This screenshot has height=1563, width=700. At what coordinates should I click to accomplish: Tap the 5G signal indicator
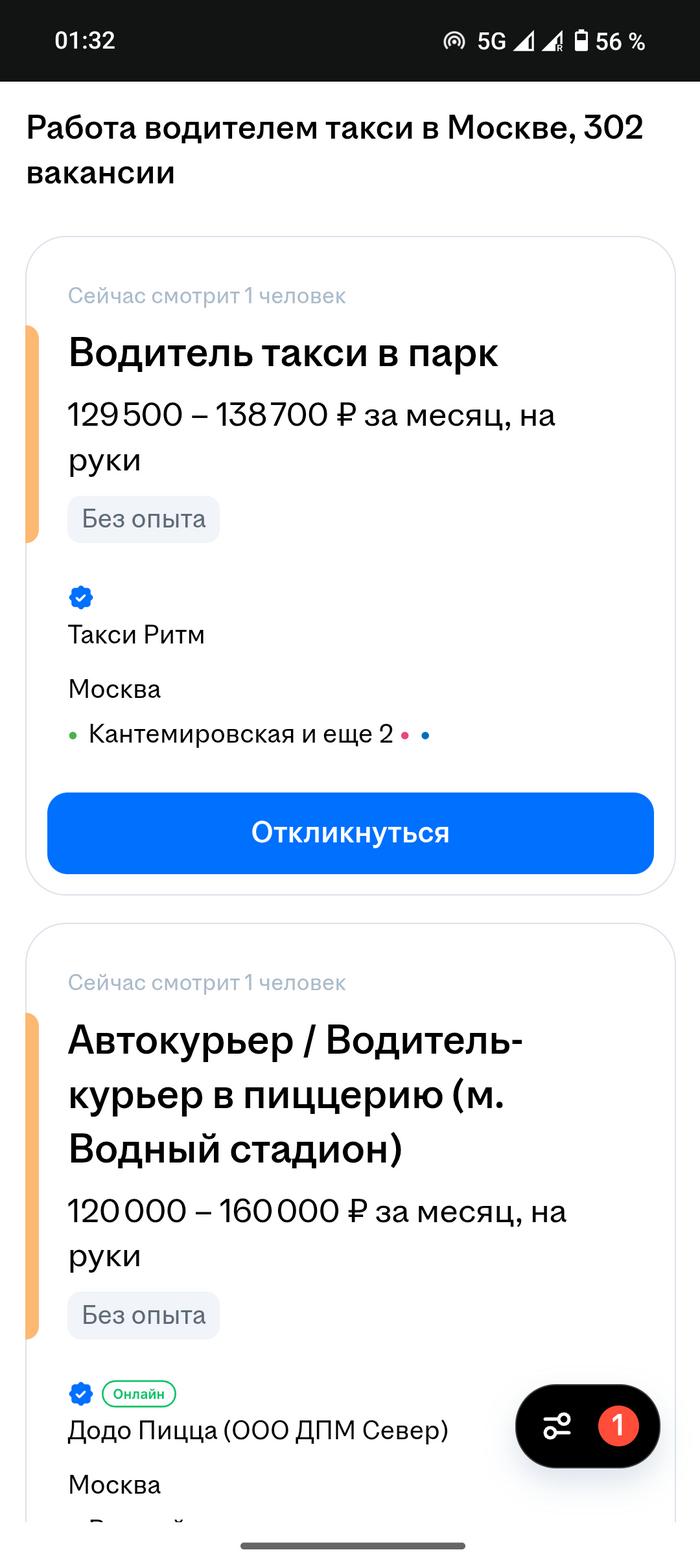click(491, 41)
